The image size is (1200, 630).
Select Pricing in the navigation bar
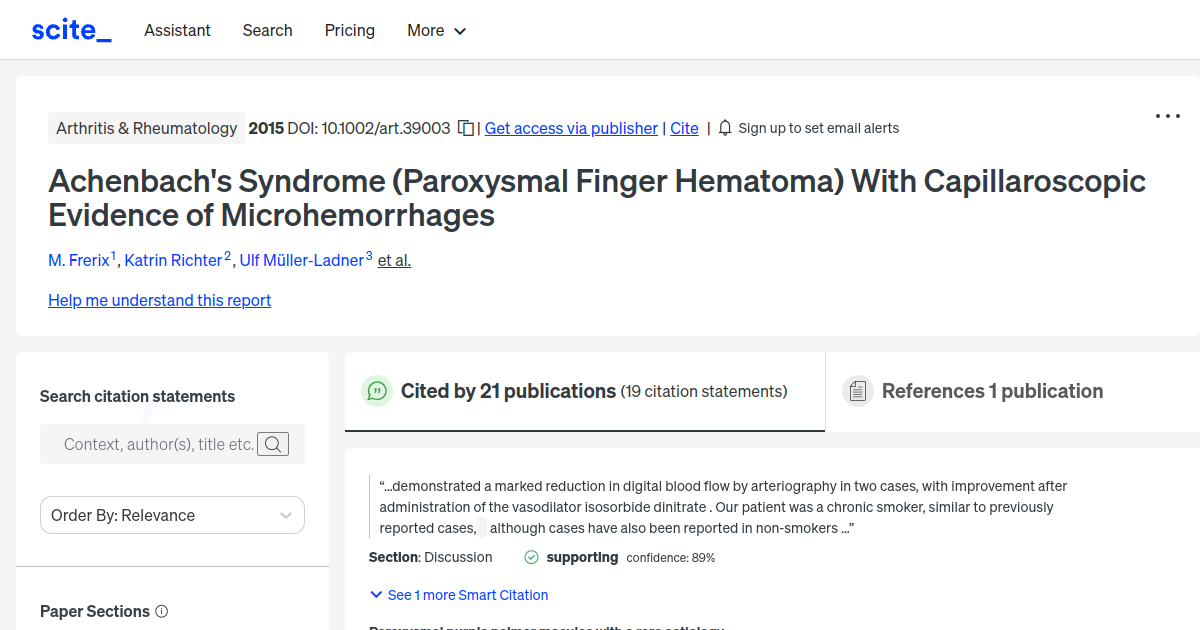[x=349, y=31]
